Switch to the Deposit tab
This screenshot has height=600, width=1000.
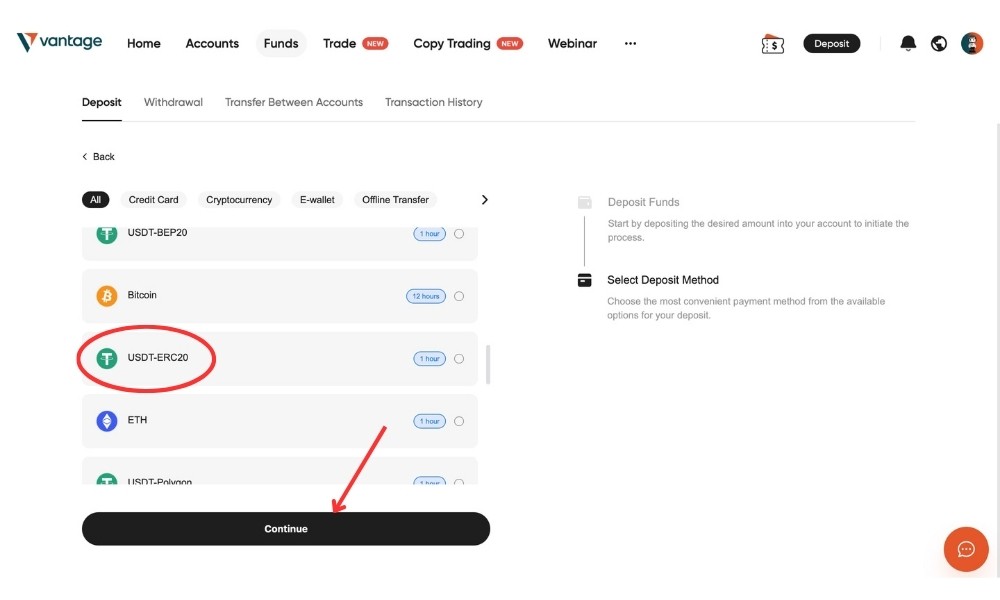coord(101,102)
